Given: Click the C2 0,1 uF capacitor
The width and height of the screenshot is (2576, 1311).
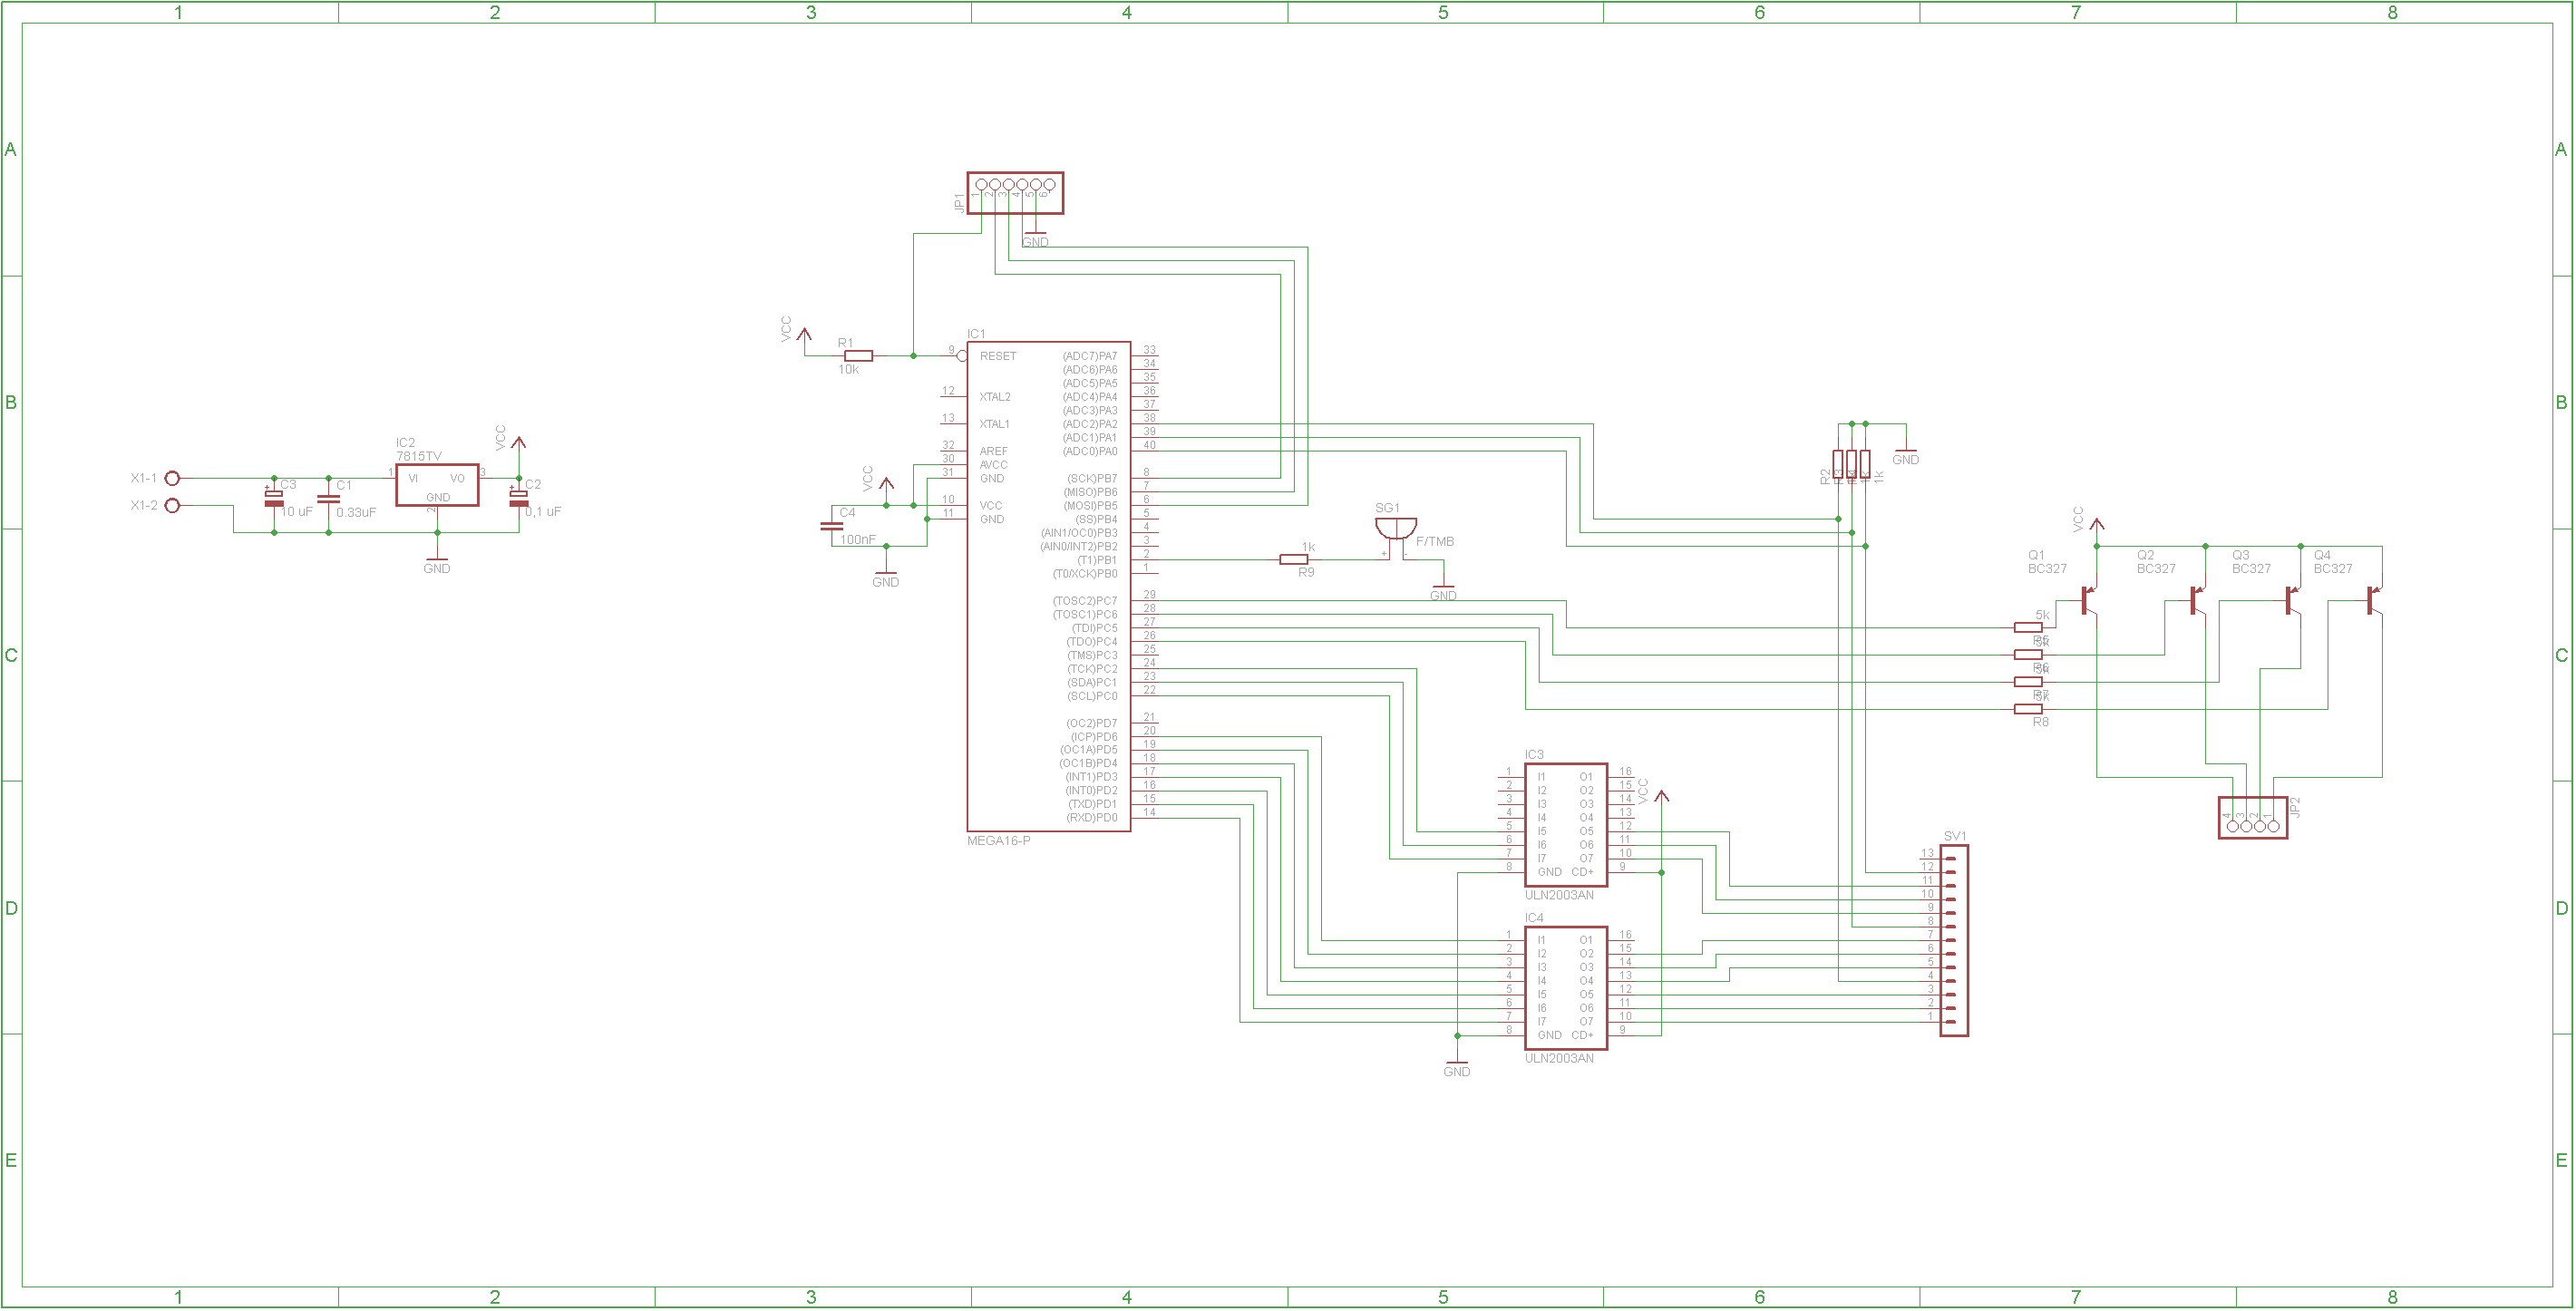Looking at the screenshot, I should 518,498.
